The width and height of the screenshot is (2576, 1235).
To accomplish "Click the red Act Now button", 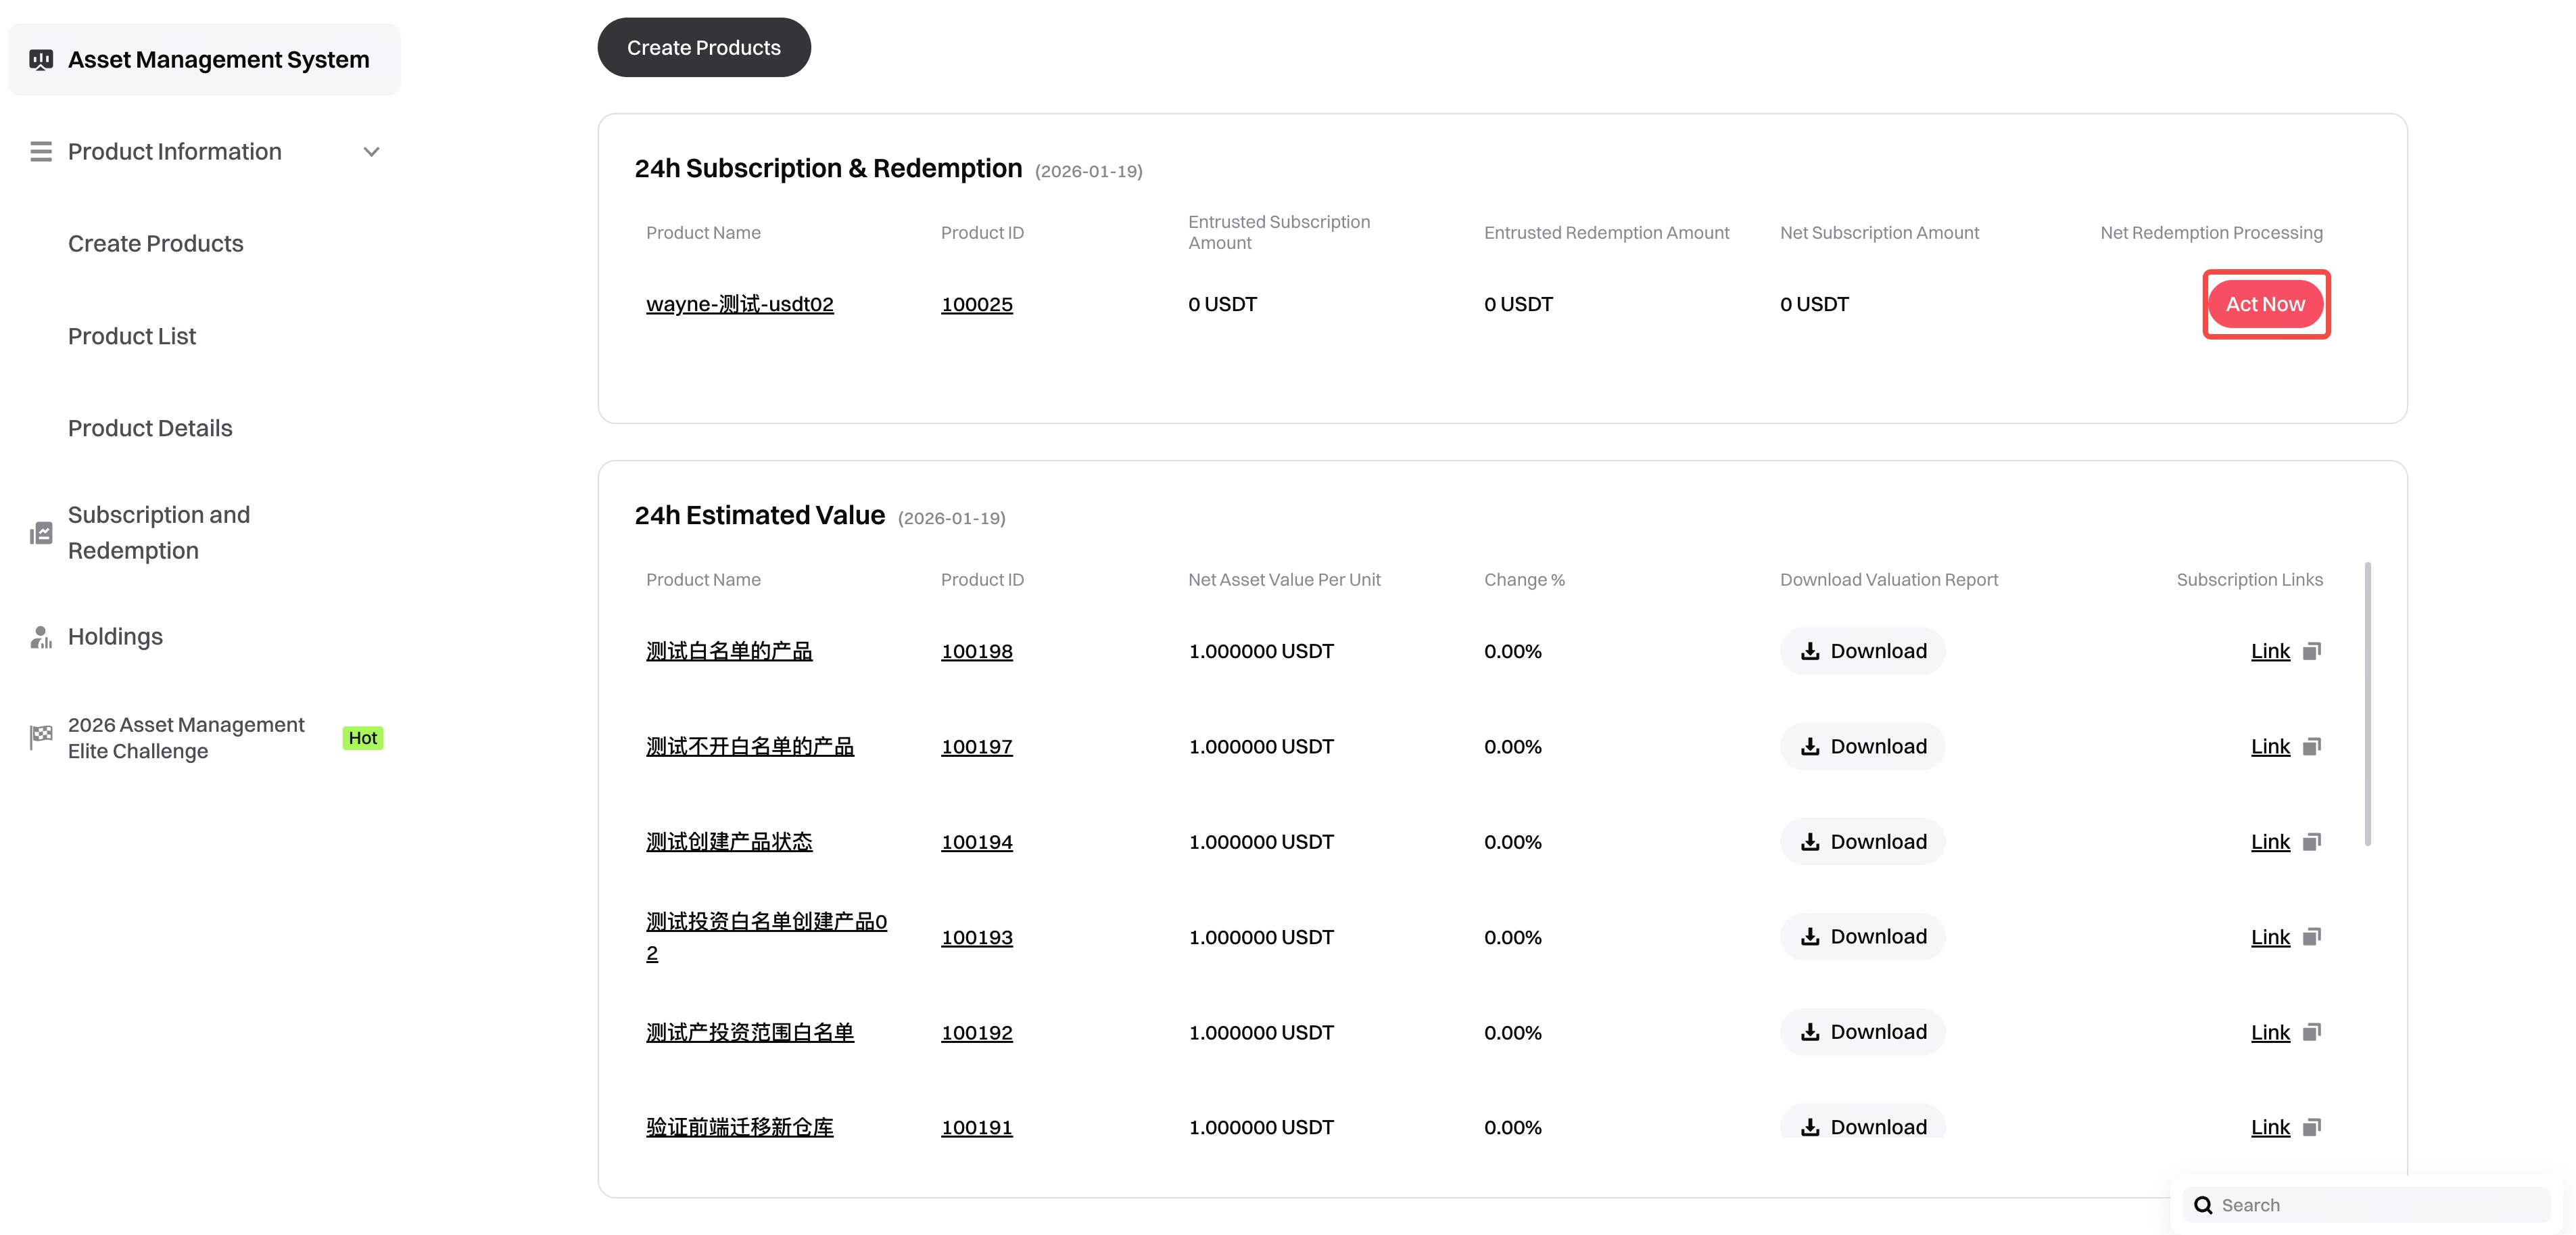I will point(2265,304).
